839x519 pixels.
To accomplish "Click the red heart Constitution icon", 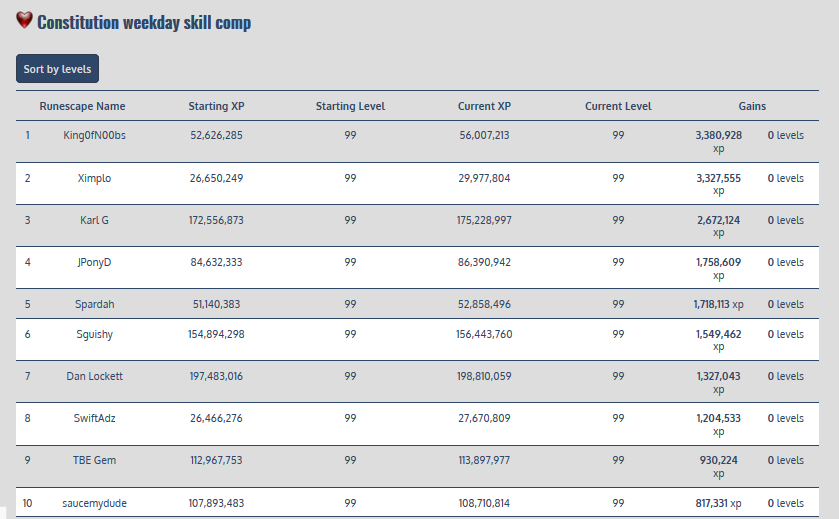I will [x=25, y=21].
